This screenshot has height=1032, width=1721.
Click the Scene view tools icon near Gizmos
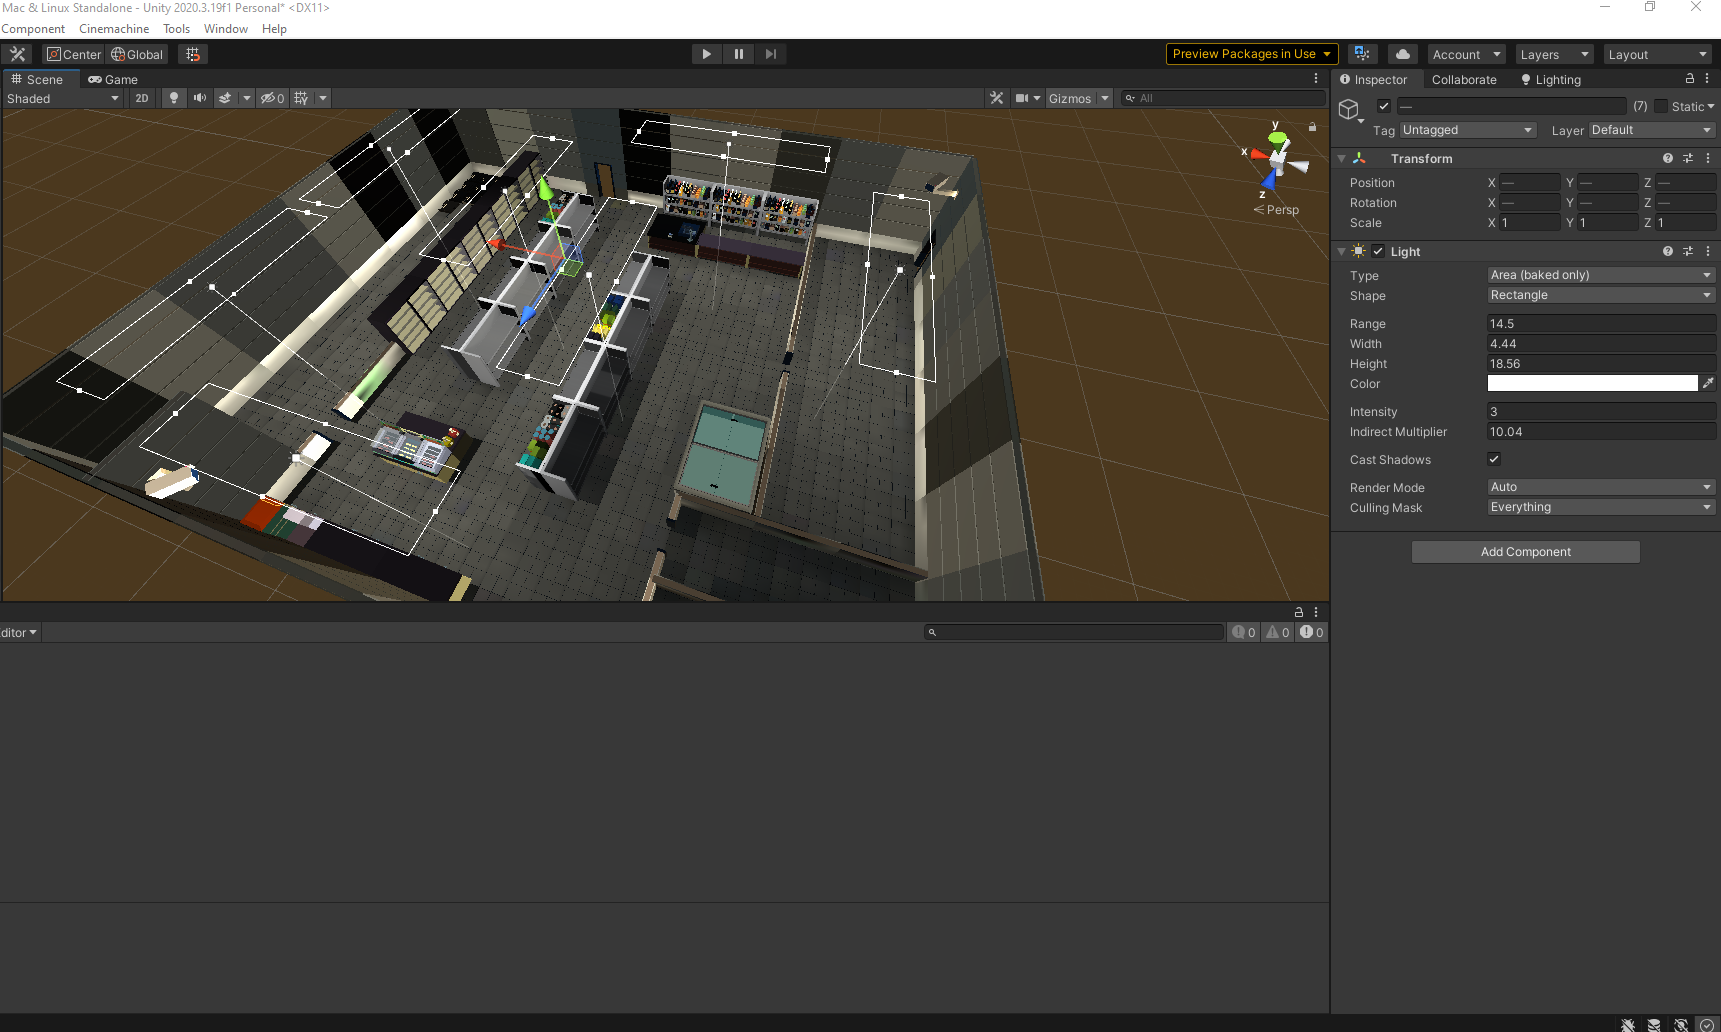point(996,98)
